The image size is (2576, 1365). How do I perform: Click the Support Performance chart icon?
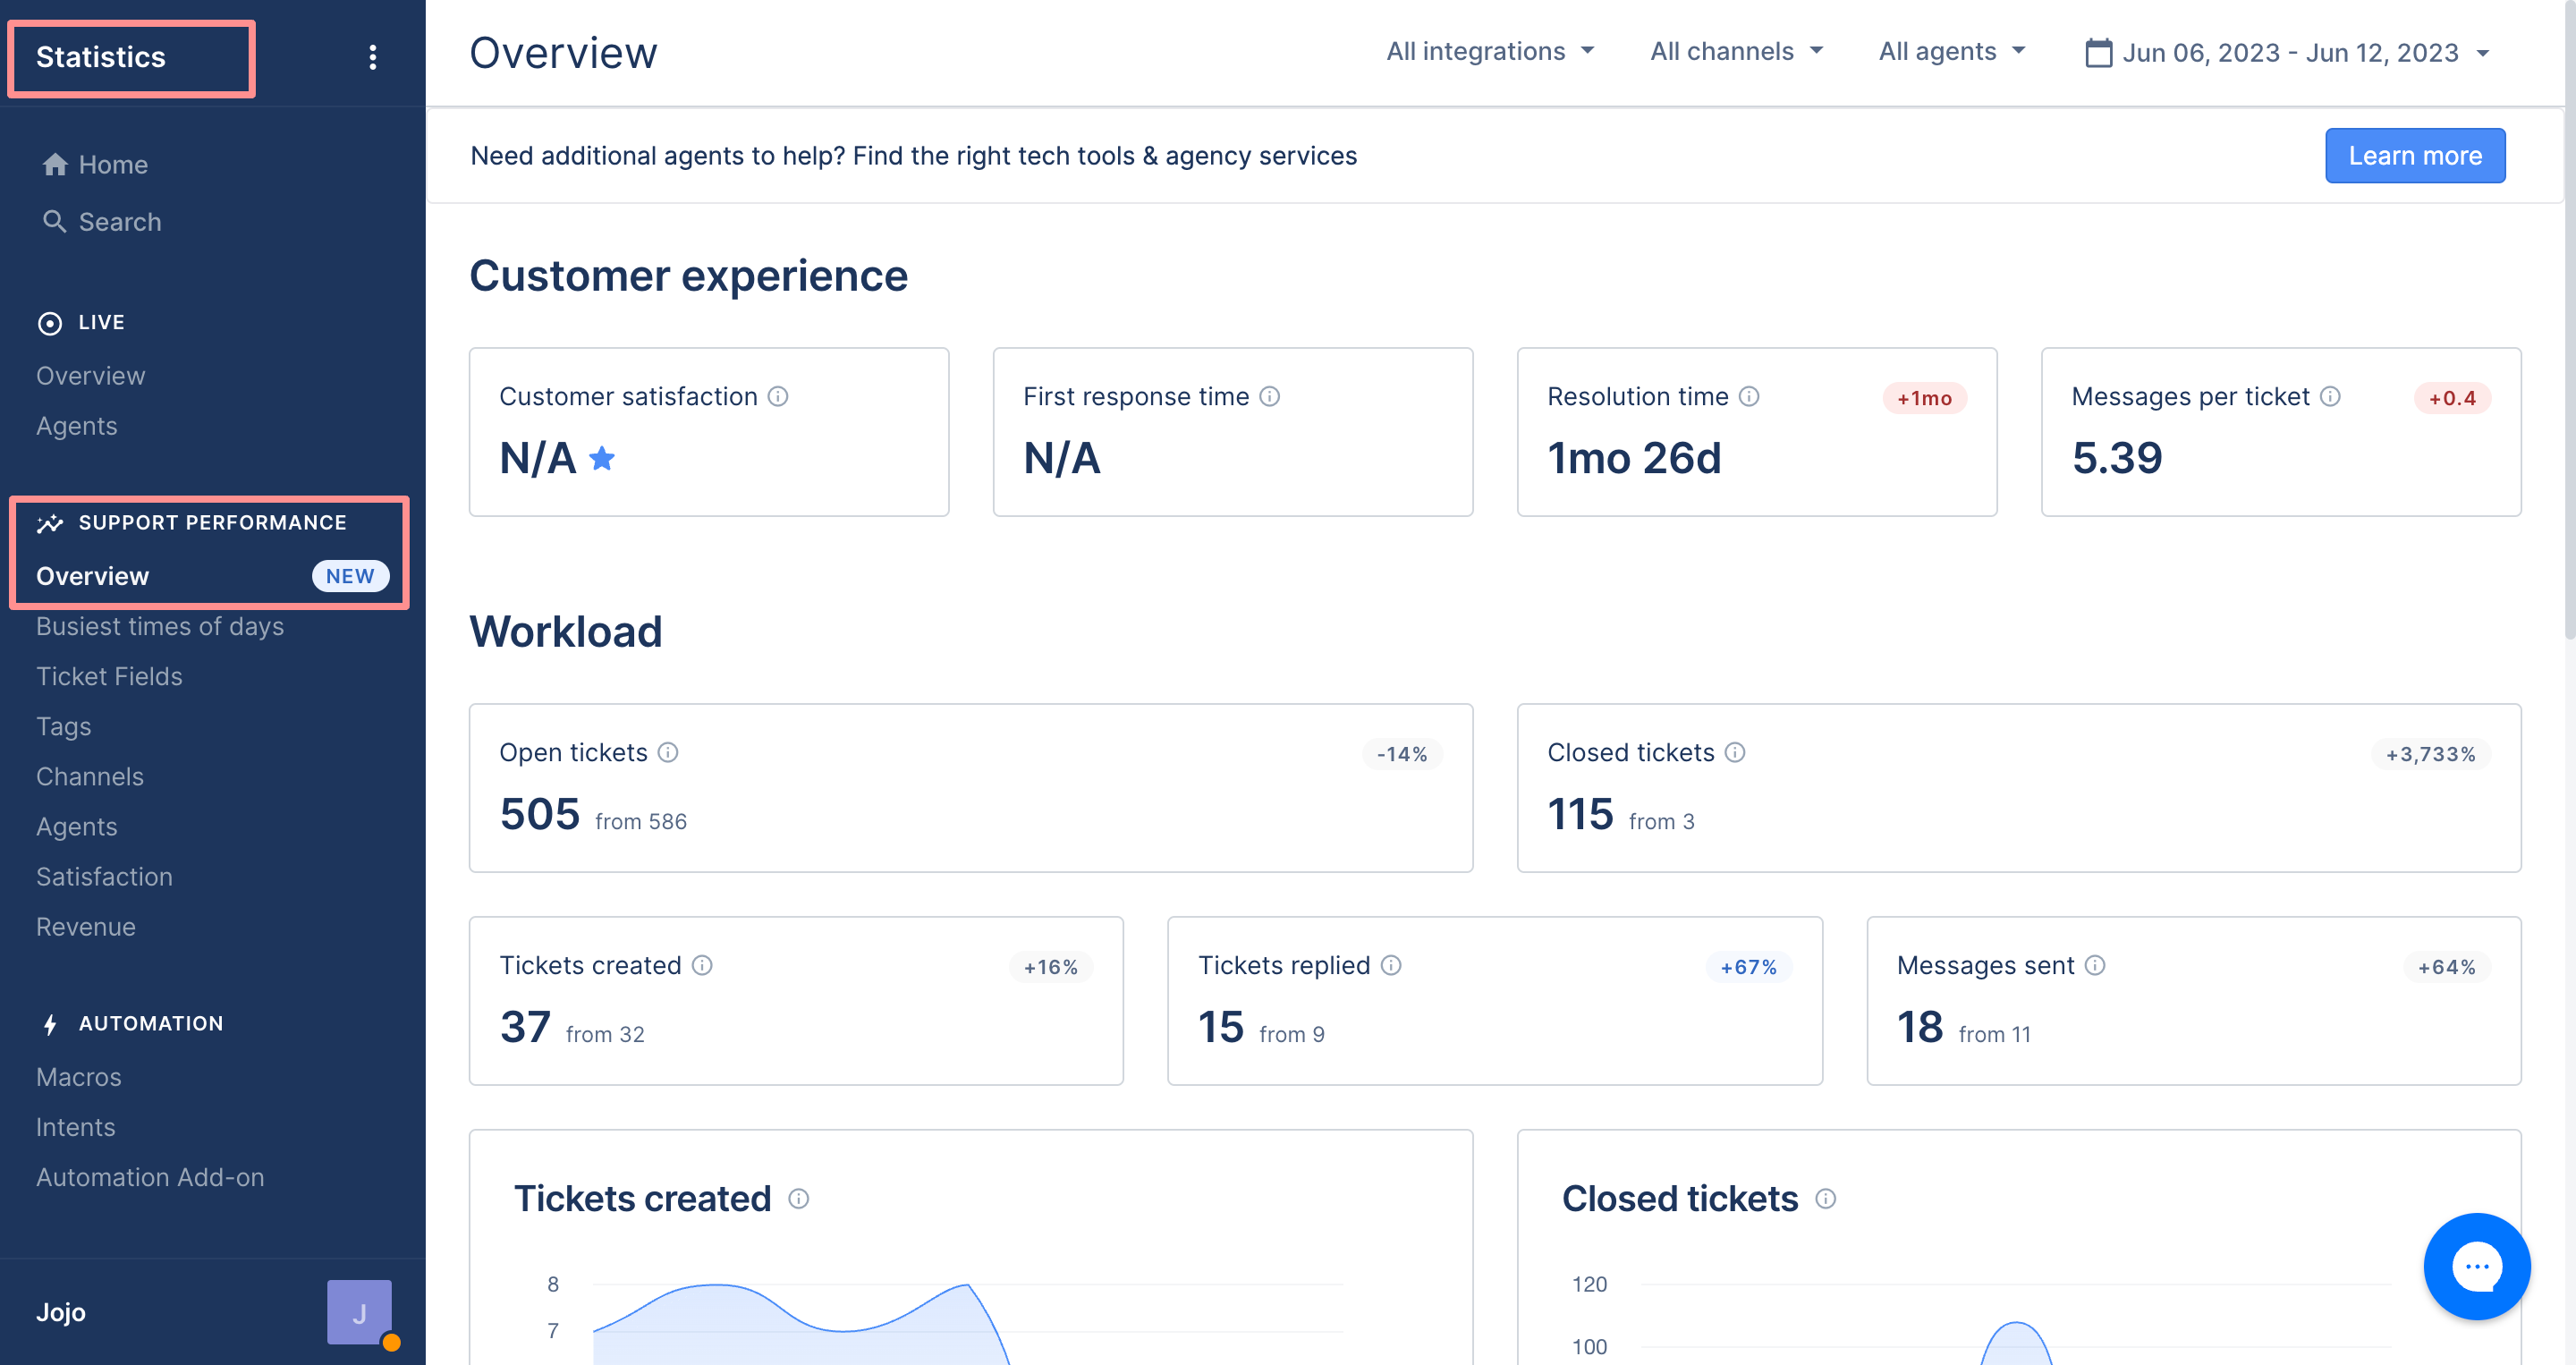pyautogui.click(x=50, y=523)
